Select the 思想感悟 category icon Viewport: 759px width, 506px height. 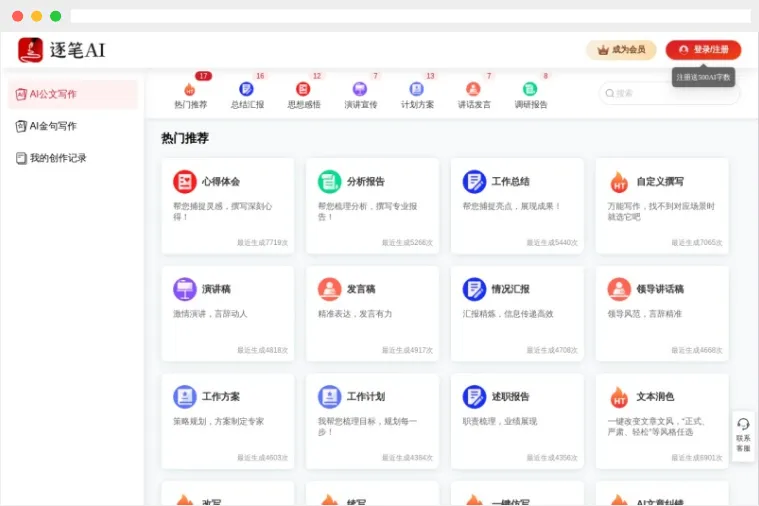pos(303,89)
